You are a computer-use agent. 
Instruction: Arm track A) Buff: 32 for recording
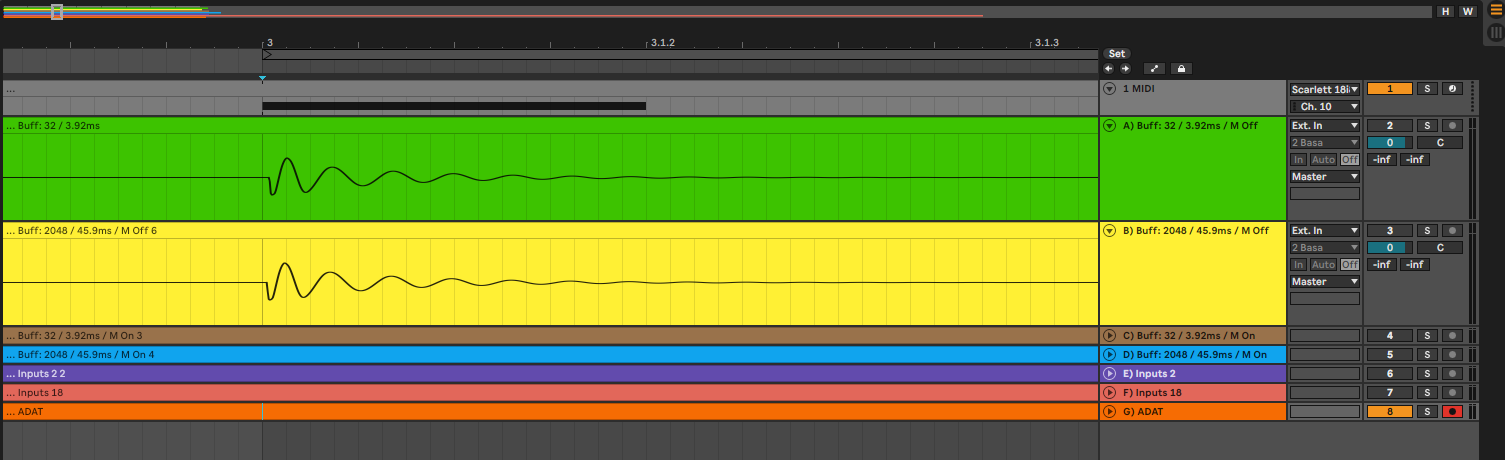(x=1452, y=126)
